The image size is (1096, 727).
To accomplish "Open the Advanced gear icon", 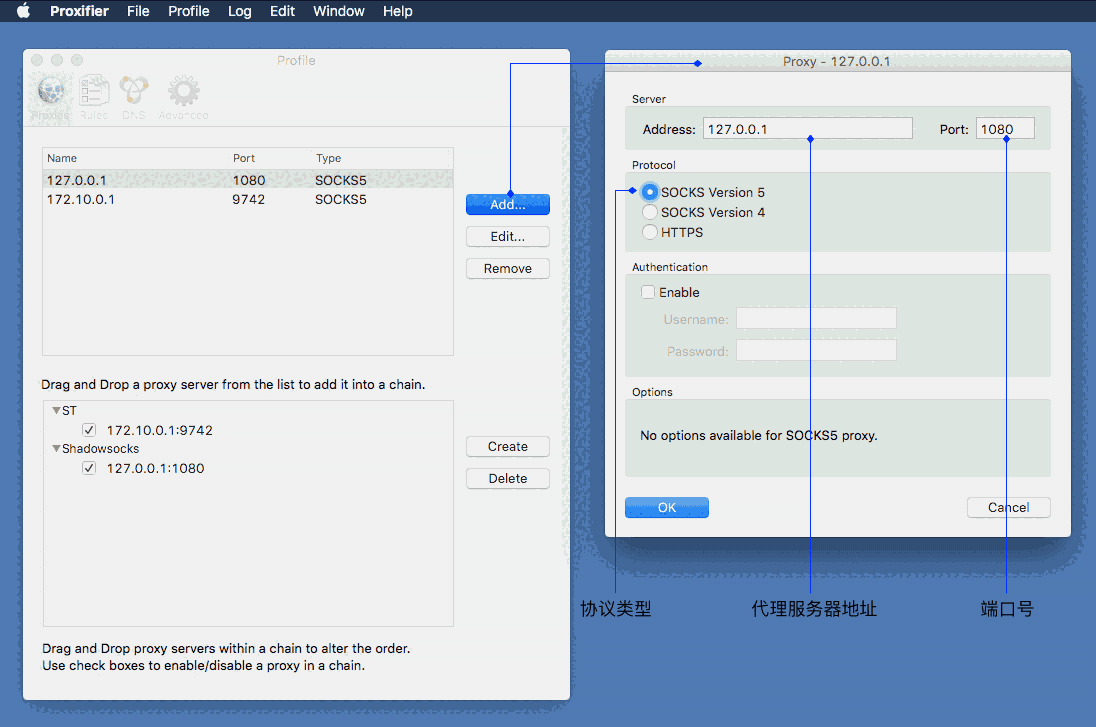I will point(183,94).
